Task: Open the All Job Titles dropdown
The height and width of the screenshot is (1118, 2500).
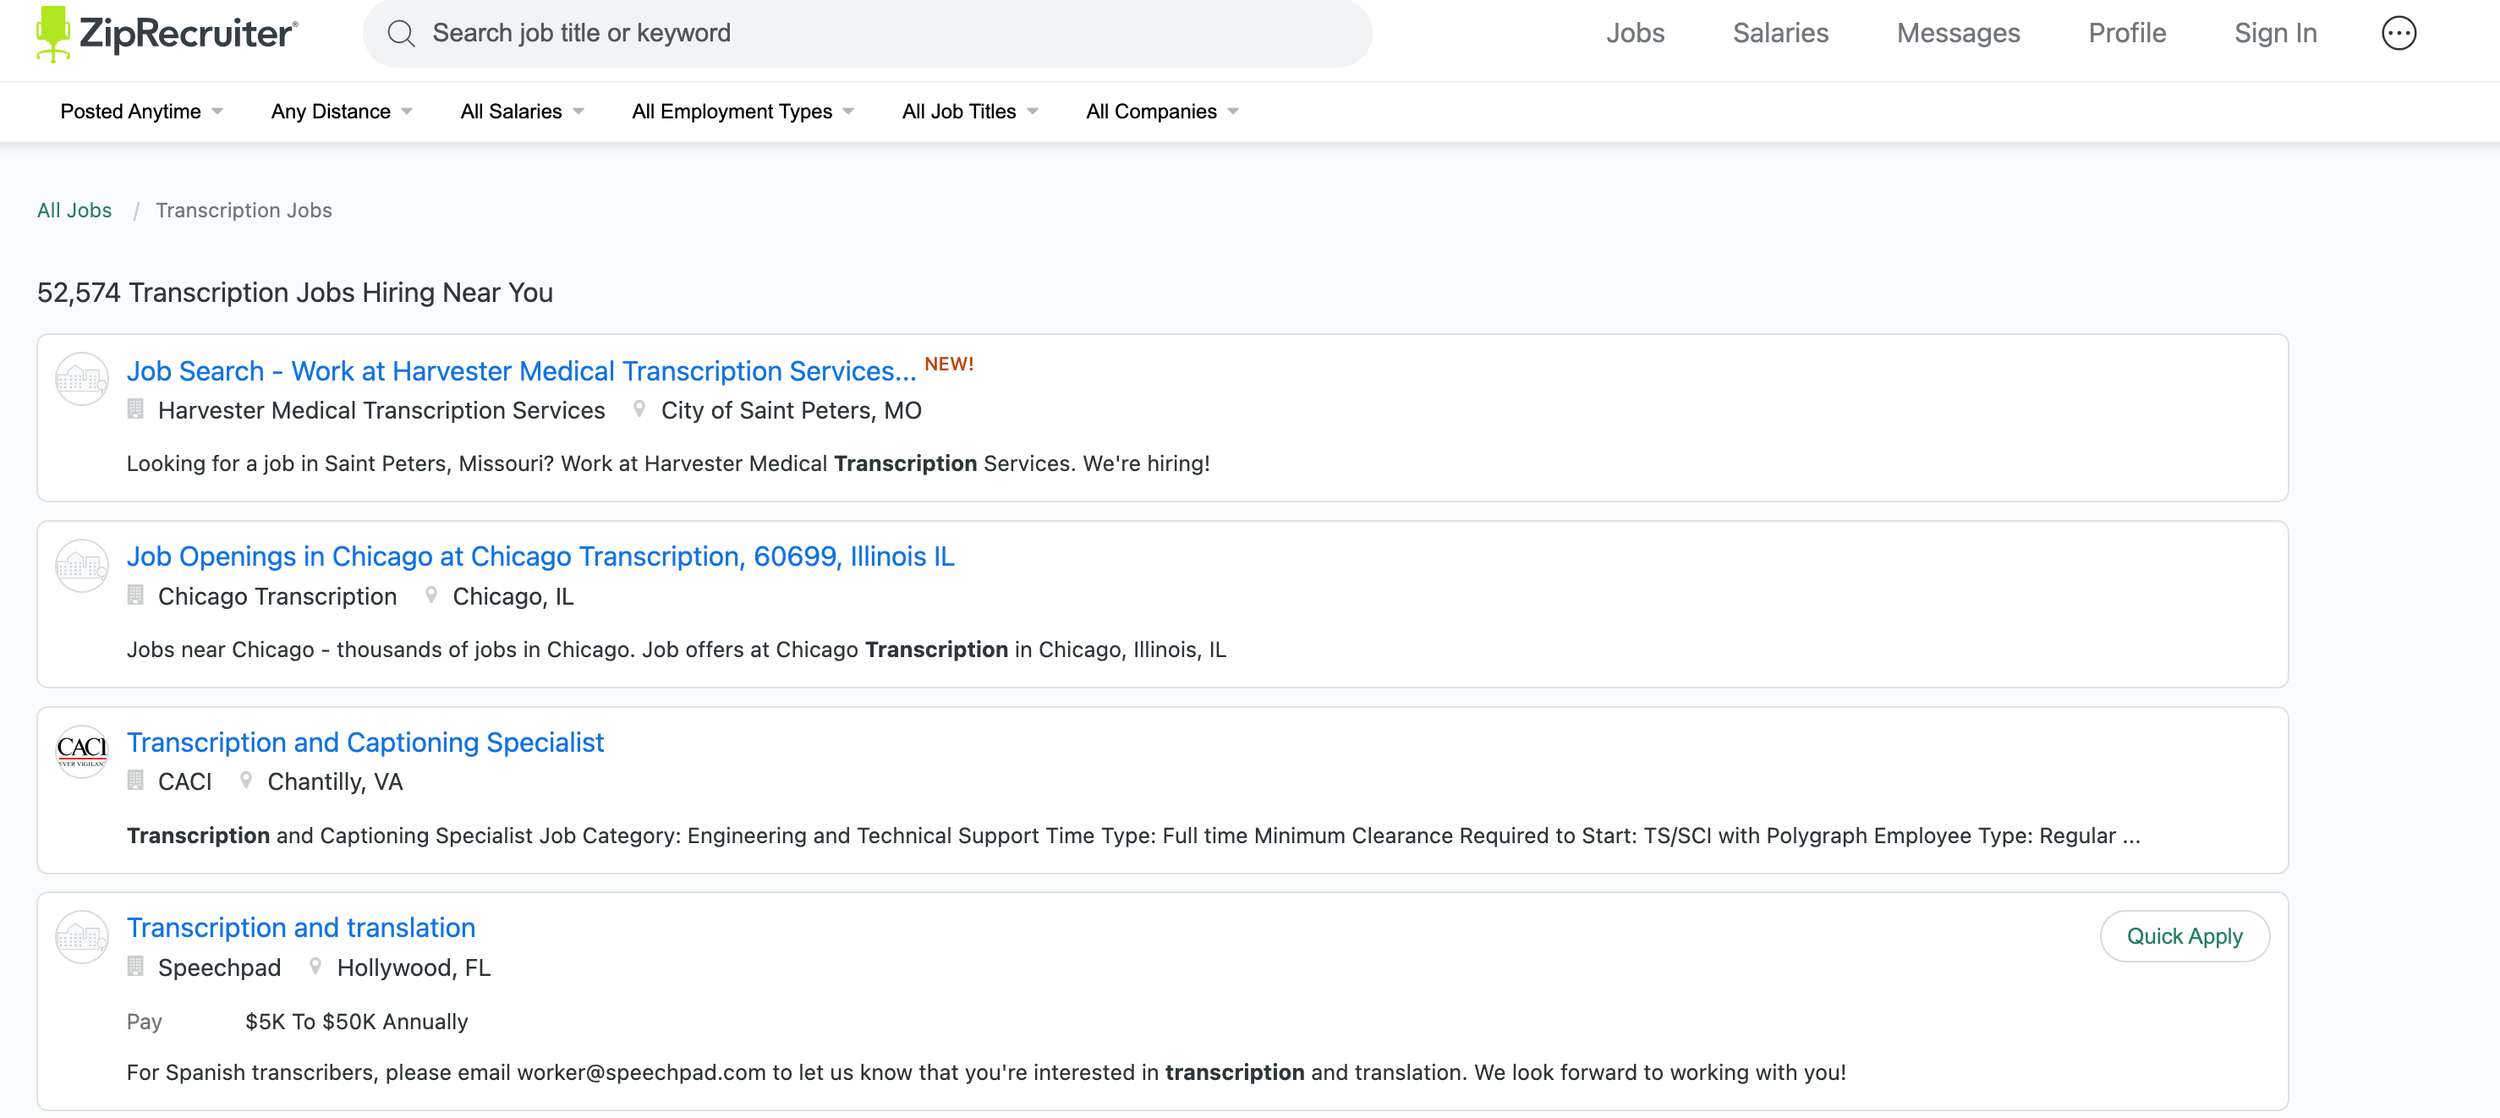Action: pyautogui.click(x=970, y=111)
